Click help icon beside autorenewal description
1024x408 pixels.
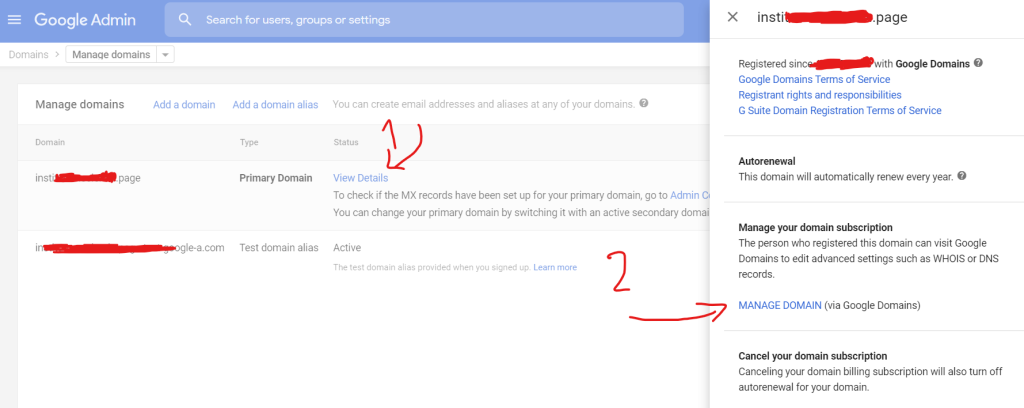pyautogui.click(x=963, y=176)
